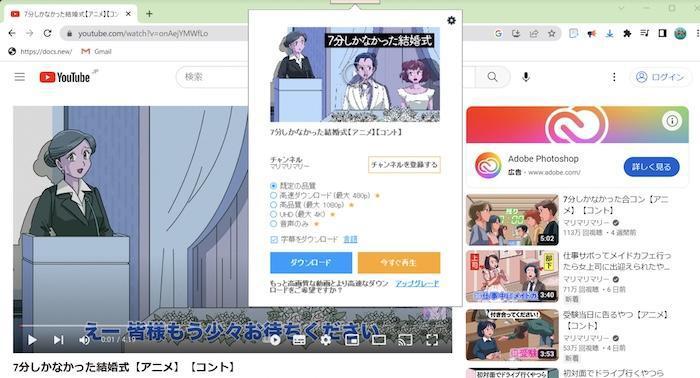
Task: Click the blue download arrow extension icon
Action: [609, 33]
